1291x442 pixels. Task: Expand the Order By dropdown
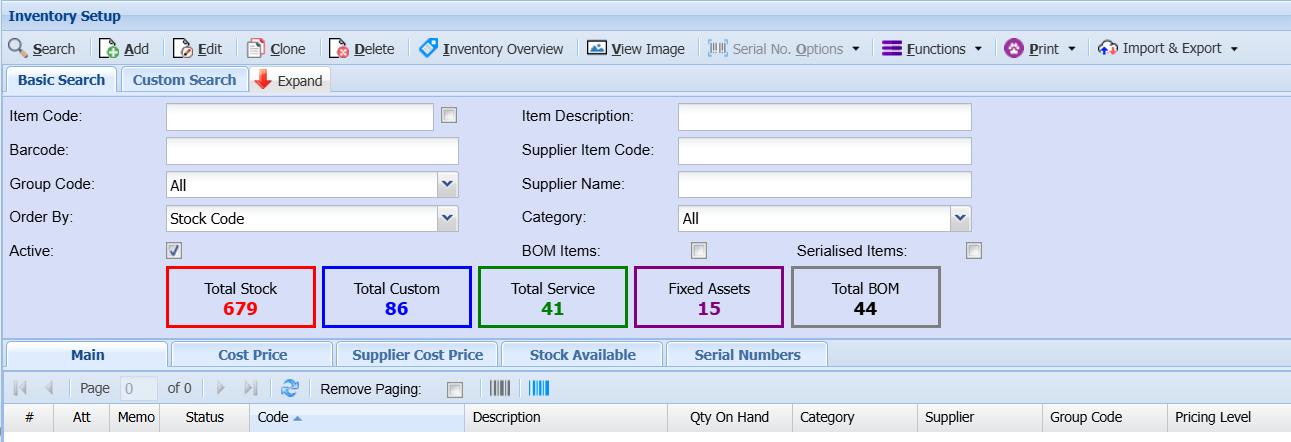pyautogui.click(x=447, y=218)
